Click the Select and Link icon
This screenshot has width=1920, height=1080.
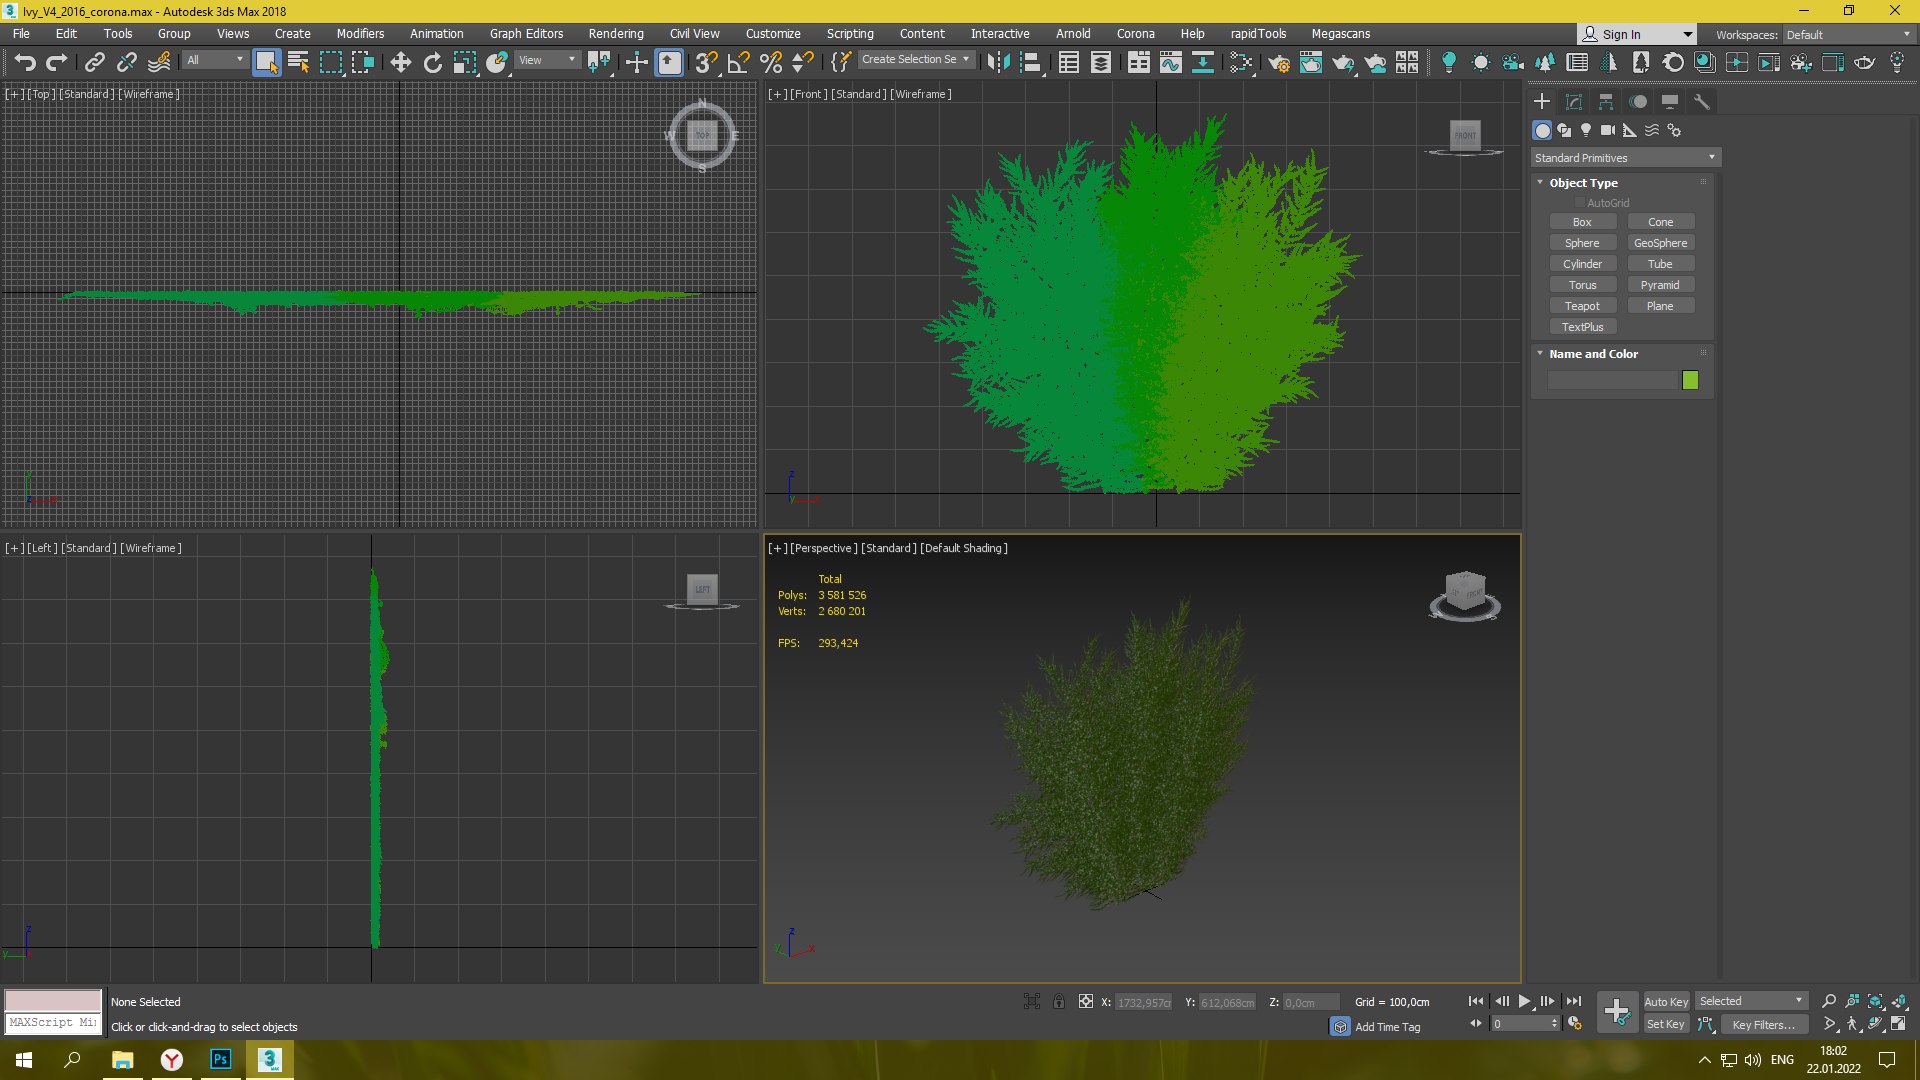click(94, 63)
